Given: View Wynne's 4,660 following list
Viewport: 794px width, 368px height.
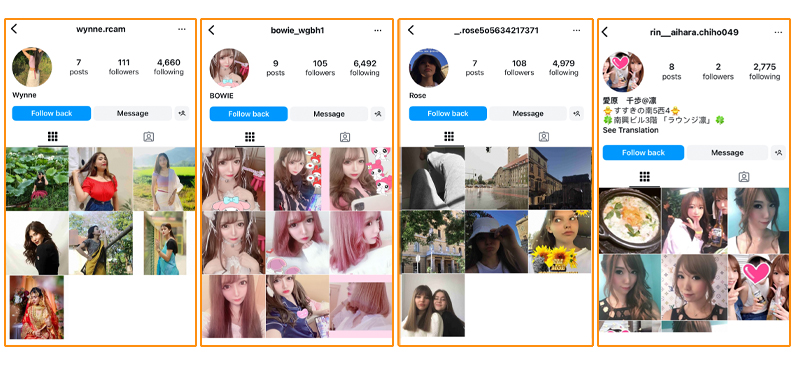Looking at the screenshot, I should (x=169, y=67).
